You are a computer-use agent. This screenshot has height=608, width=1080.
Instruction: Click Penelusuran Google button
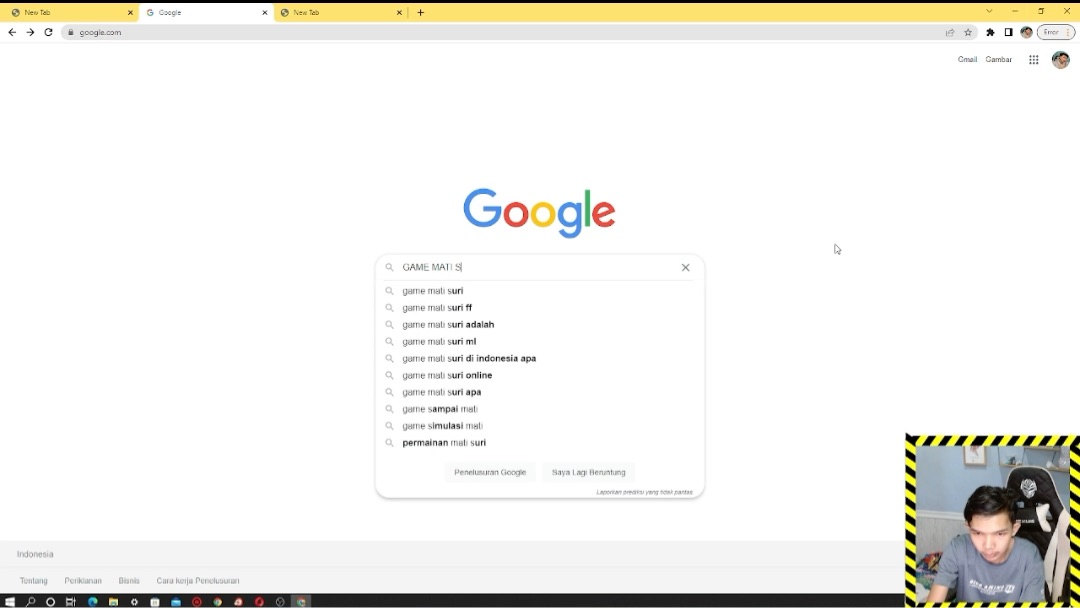point(490,472)
